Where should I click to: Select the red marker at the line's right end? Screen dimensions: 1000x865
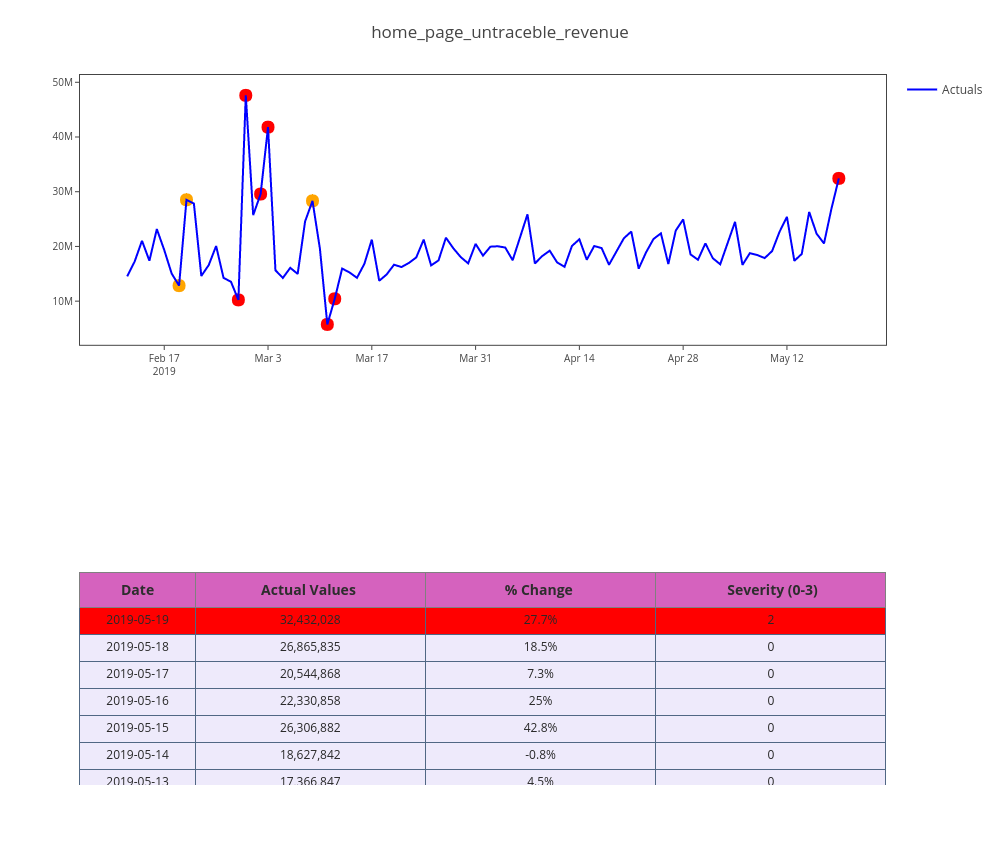click(838, 179)
